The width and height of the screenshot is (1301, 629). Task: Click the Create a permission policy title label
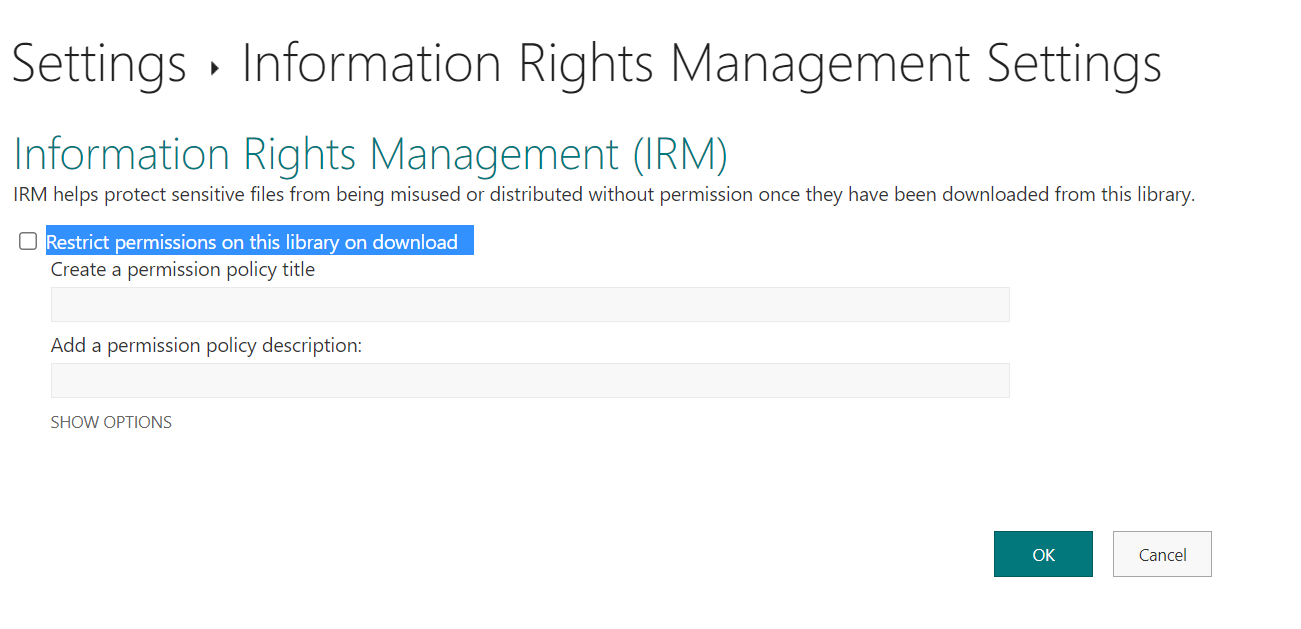[x=183, y=269]
